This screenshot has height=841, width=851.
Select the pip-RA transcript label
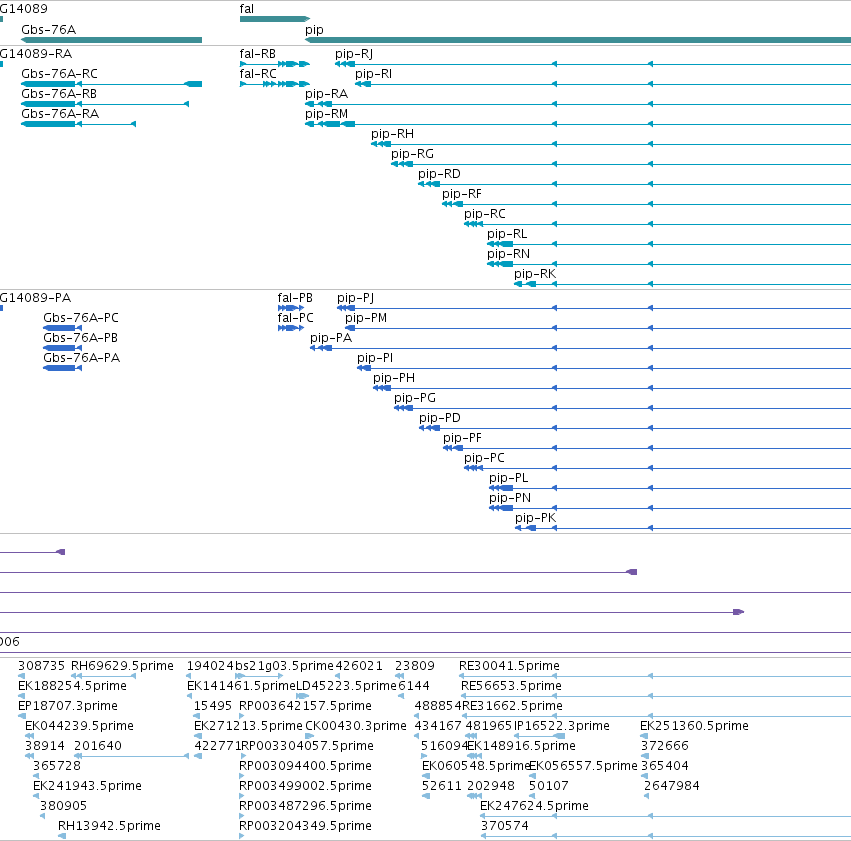pos(326,93)
